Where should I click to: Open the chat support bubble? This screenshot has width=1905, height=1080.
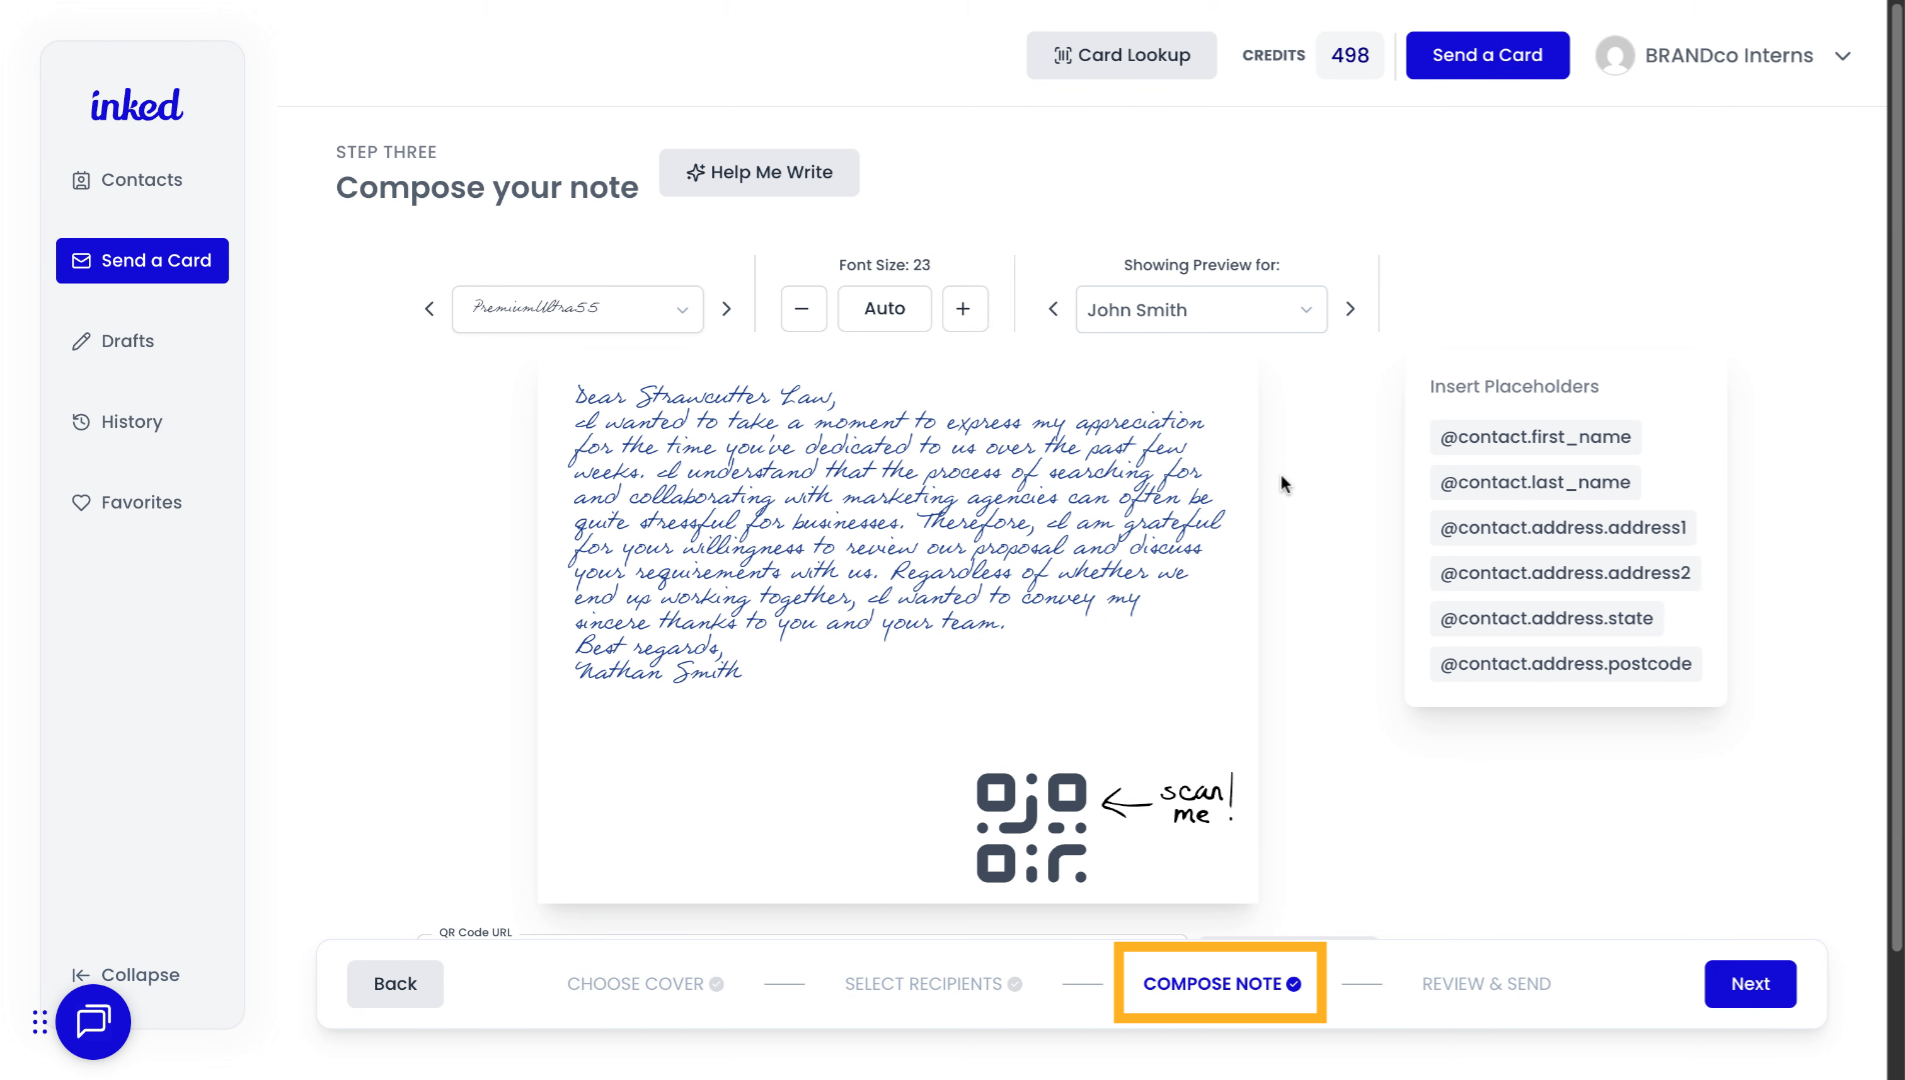[x=93, y=1021]
